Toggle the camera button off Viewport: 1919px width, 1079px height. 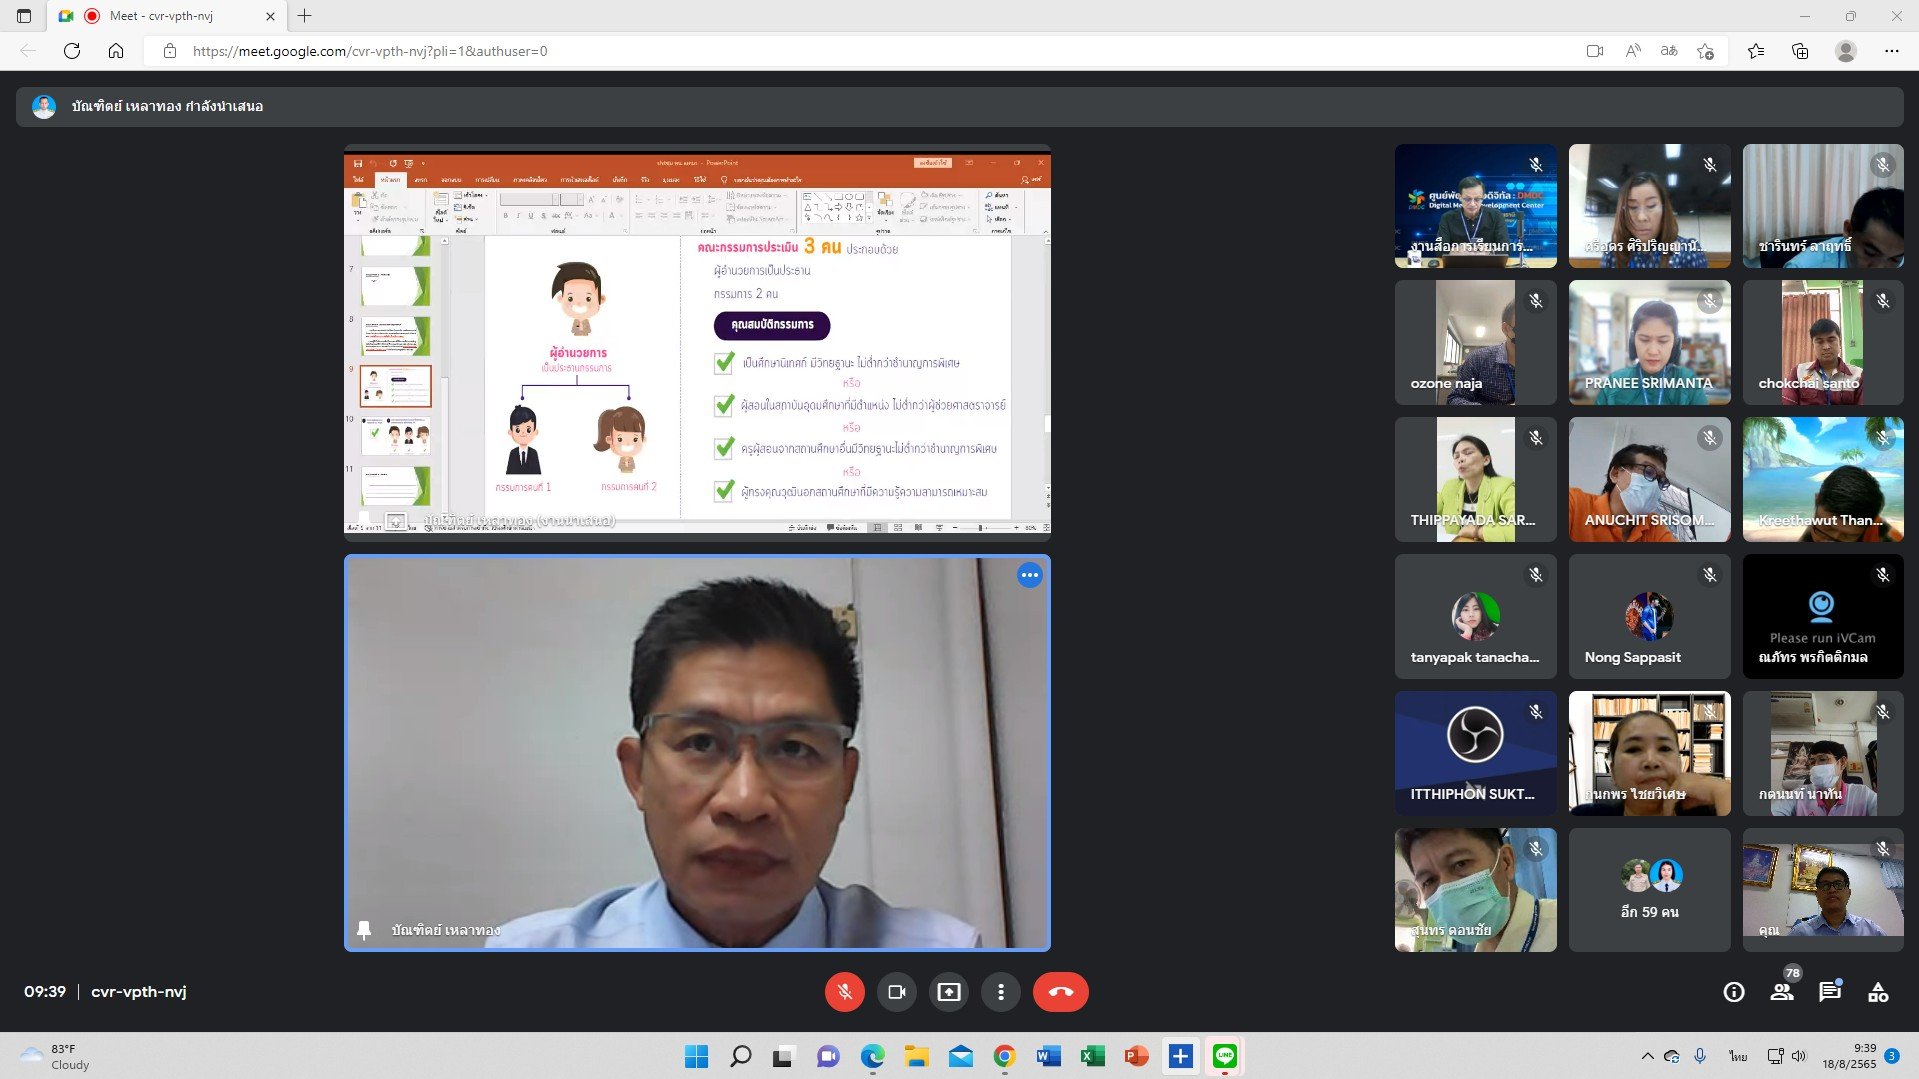point(896,992)
